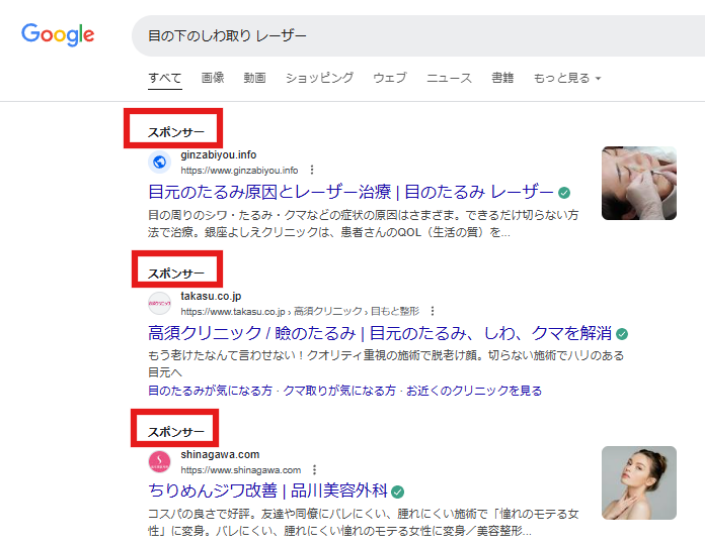Click the https://www.shinagawa.com URL text
This screenshot has height=550, width=705.
[241, 470]
